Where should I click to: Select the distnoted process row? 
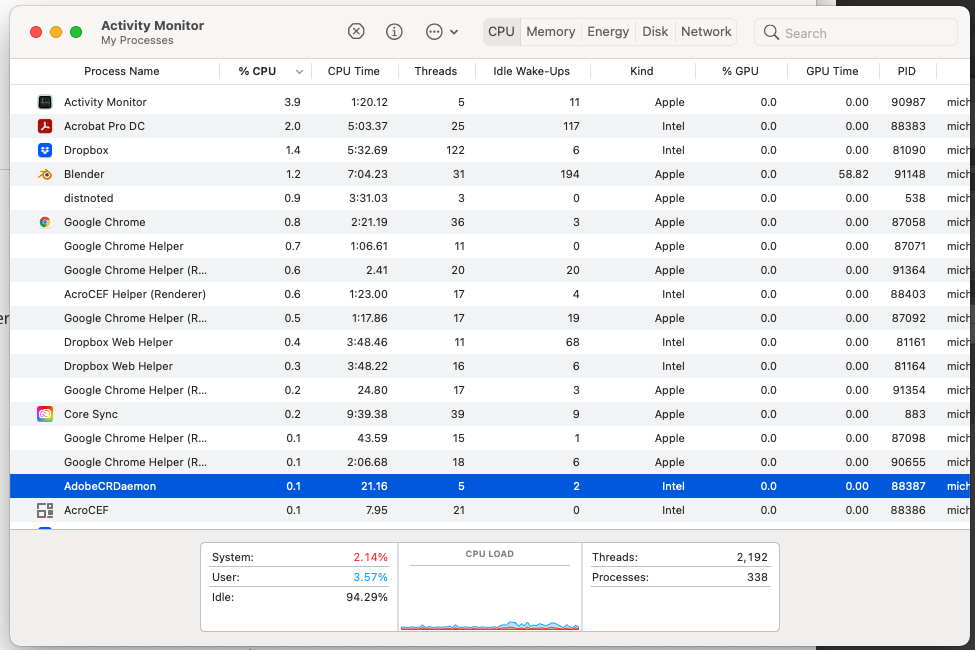tap(489, 198)
